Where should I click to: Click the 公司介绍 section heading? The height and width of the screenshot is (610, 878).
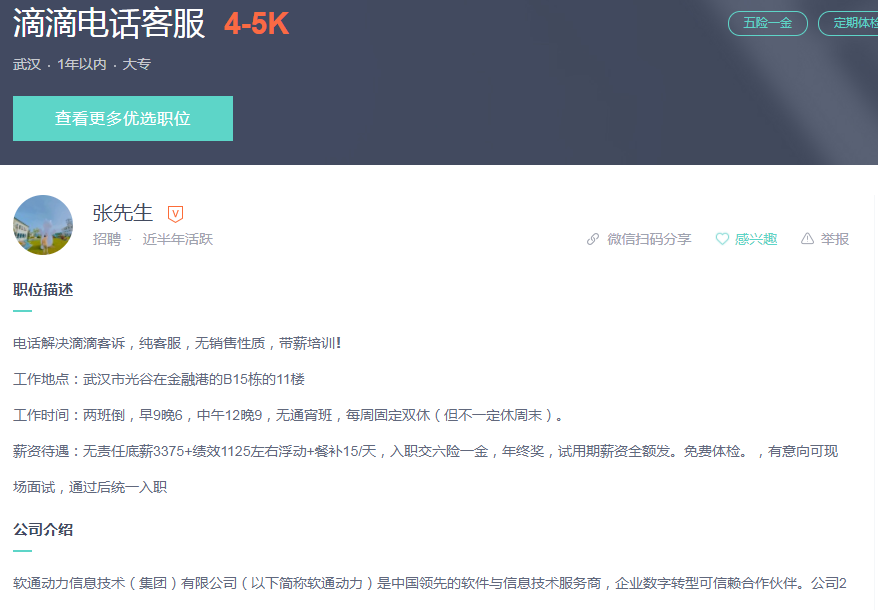click(43, 529)
